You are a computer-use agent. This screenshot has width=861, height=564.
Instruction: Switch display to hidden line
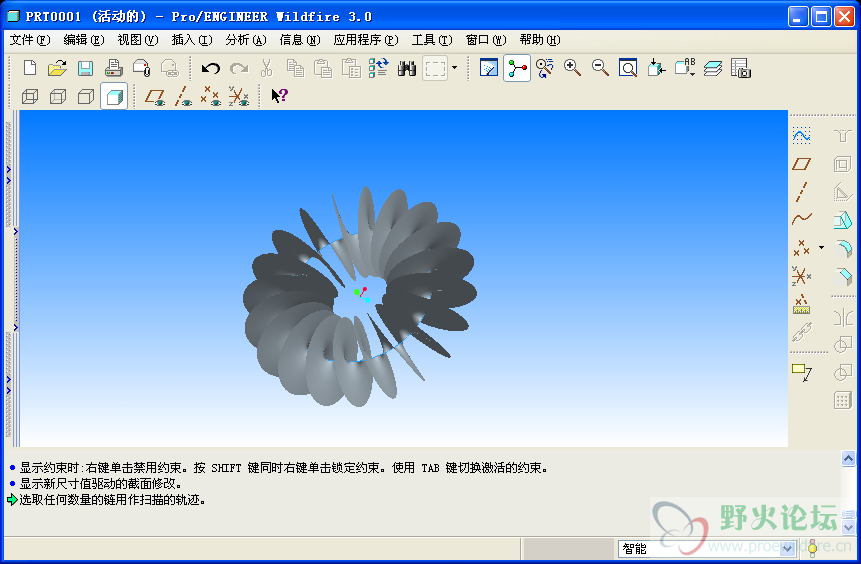(x=58, y=97)
